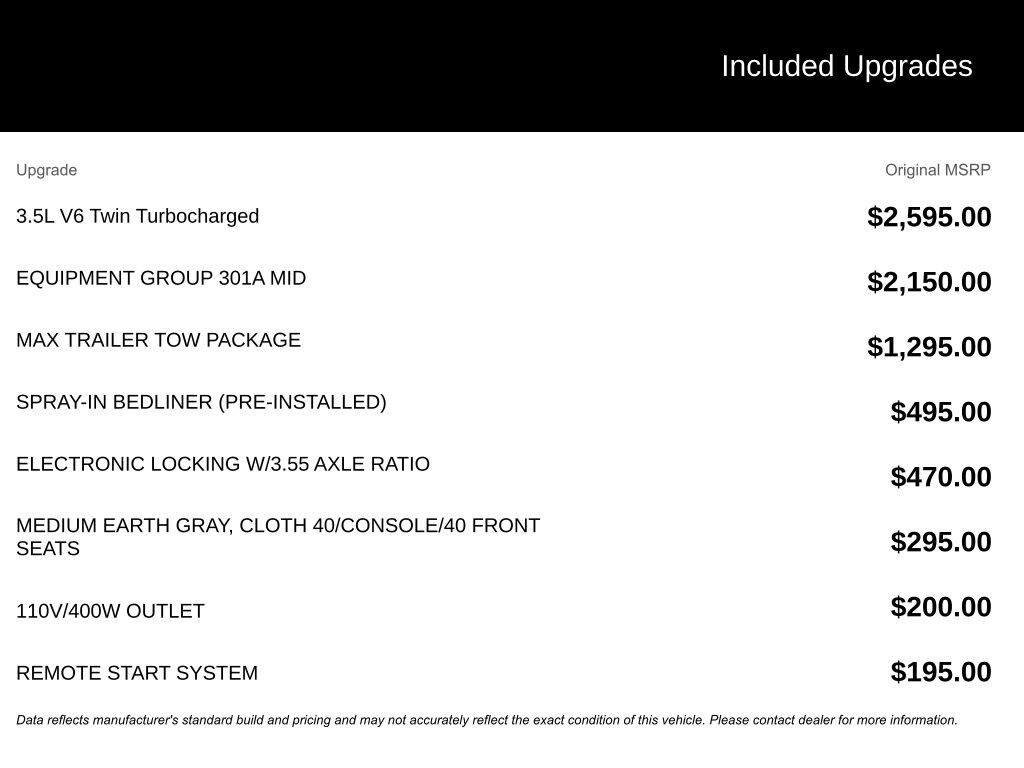1024x768 pixels.
Task: Click the Upgrade column header
Action: (x=47, y=170)
